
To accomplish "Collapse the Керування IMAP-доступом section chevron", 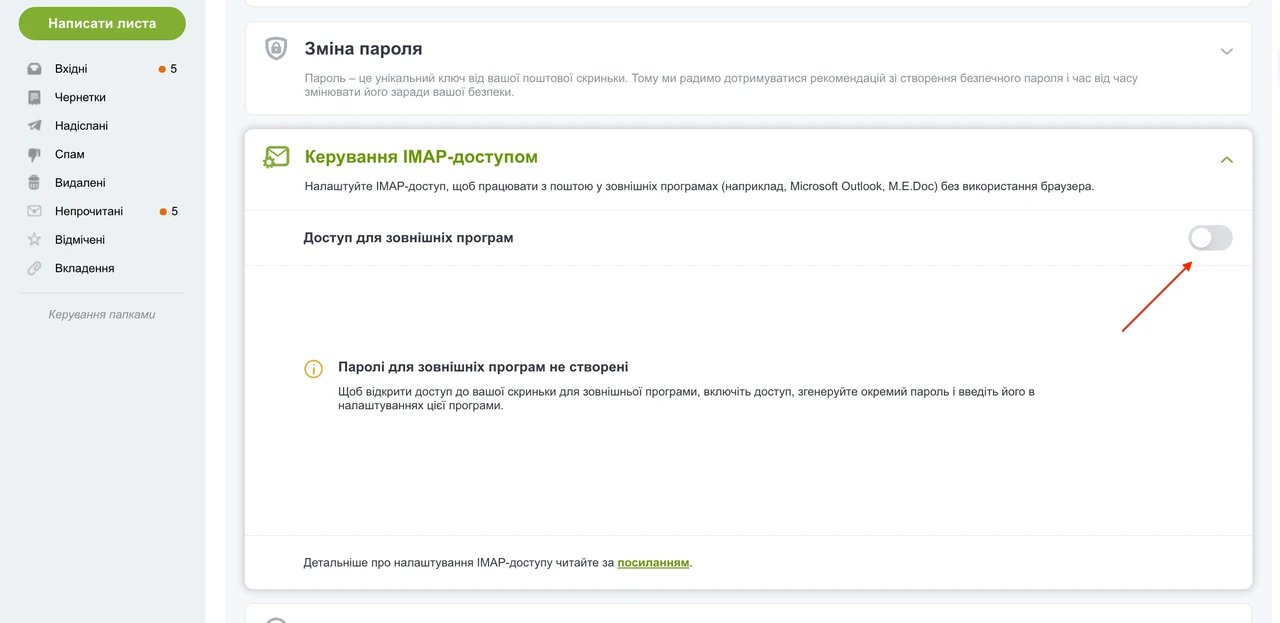I will 1227,160.
